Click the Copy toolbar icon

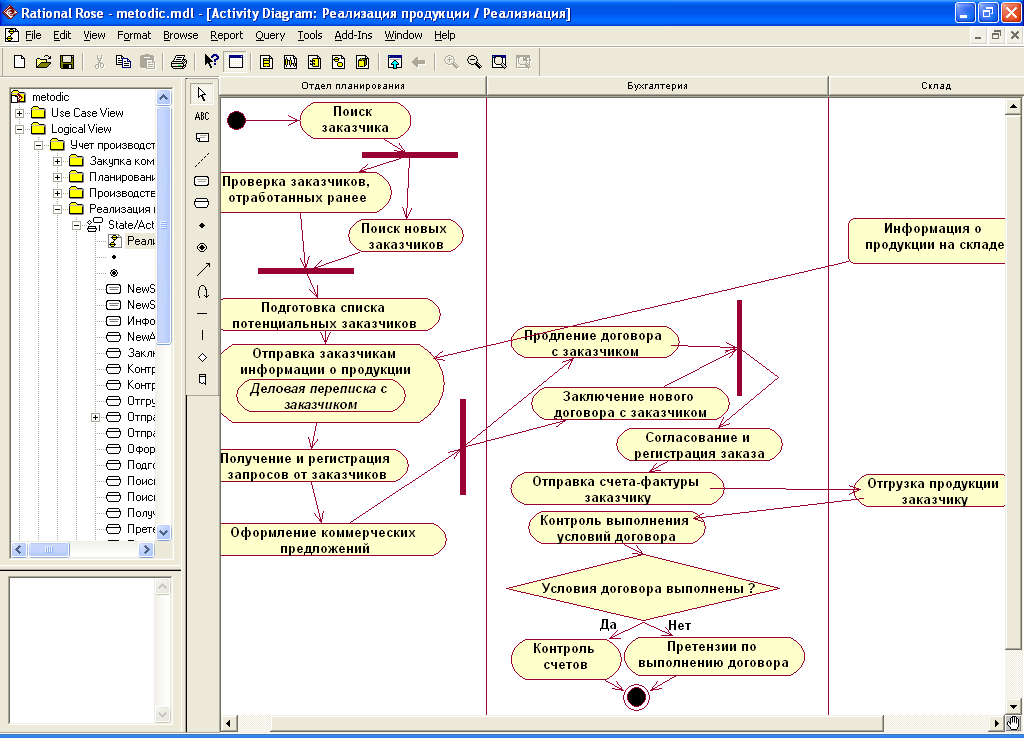pyautogui.click(x=123, y=62)
